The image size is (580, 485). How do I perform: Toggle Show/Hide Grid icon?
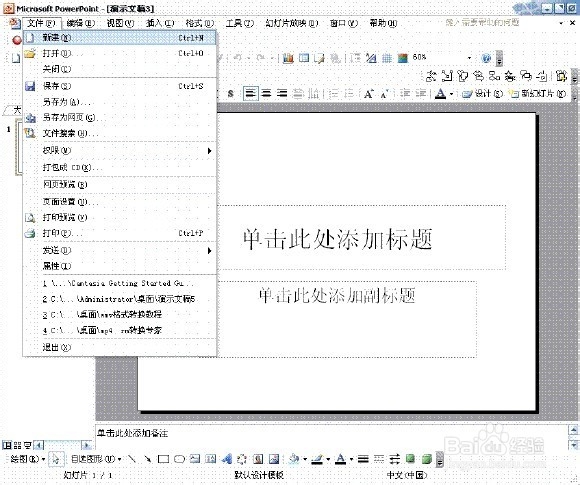coord(387,58)
